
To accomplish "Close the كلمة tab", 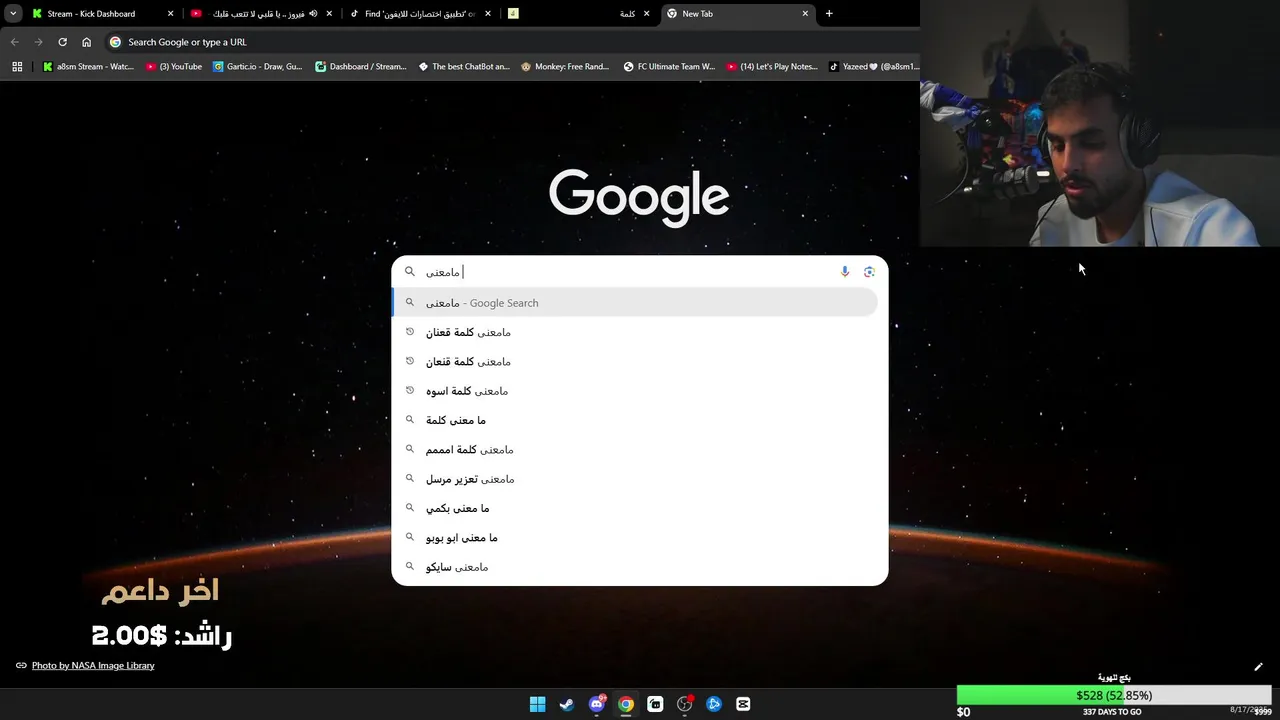I will (646, 14).
